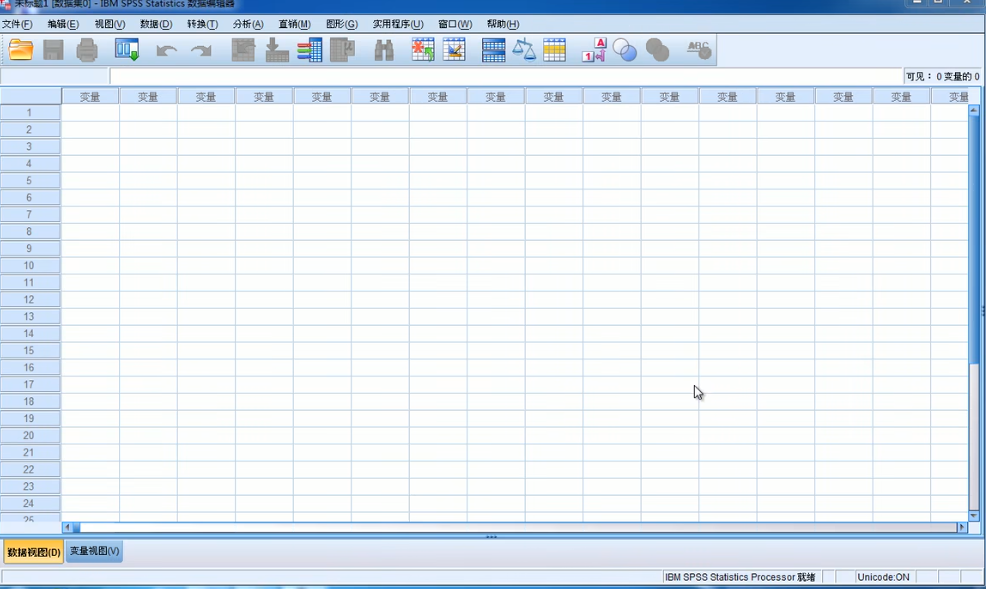
Task: Click the Go to case icon
Action: coord(243,50)
